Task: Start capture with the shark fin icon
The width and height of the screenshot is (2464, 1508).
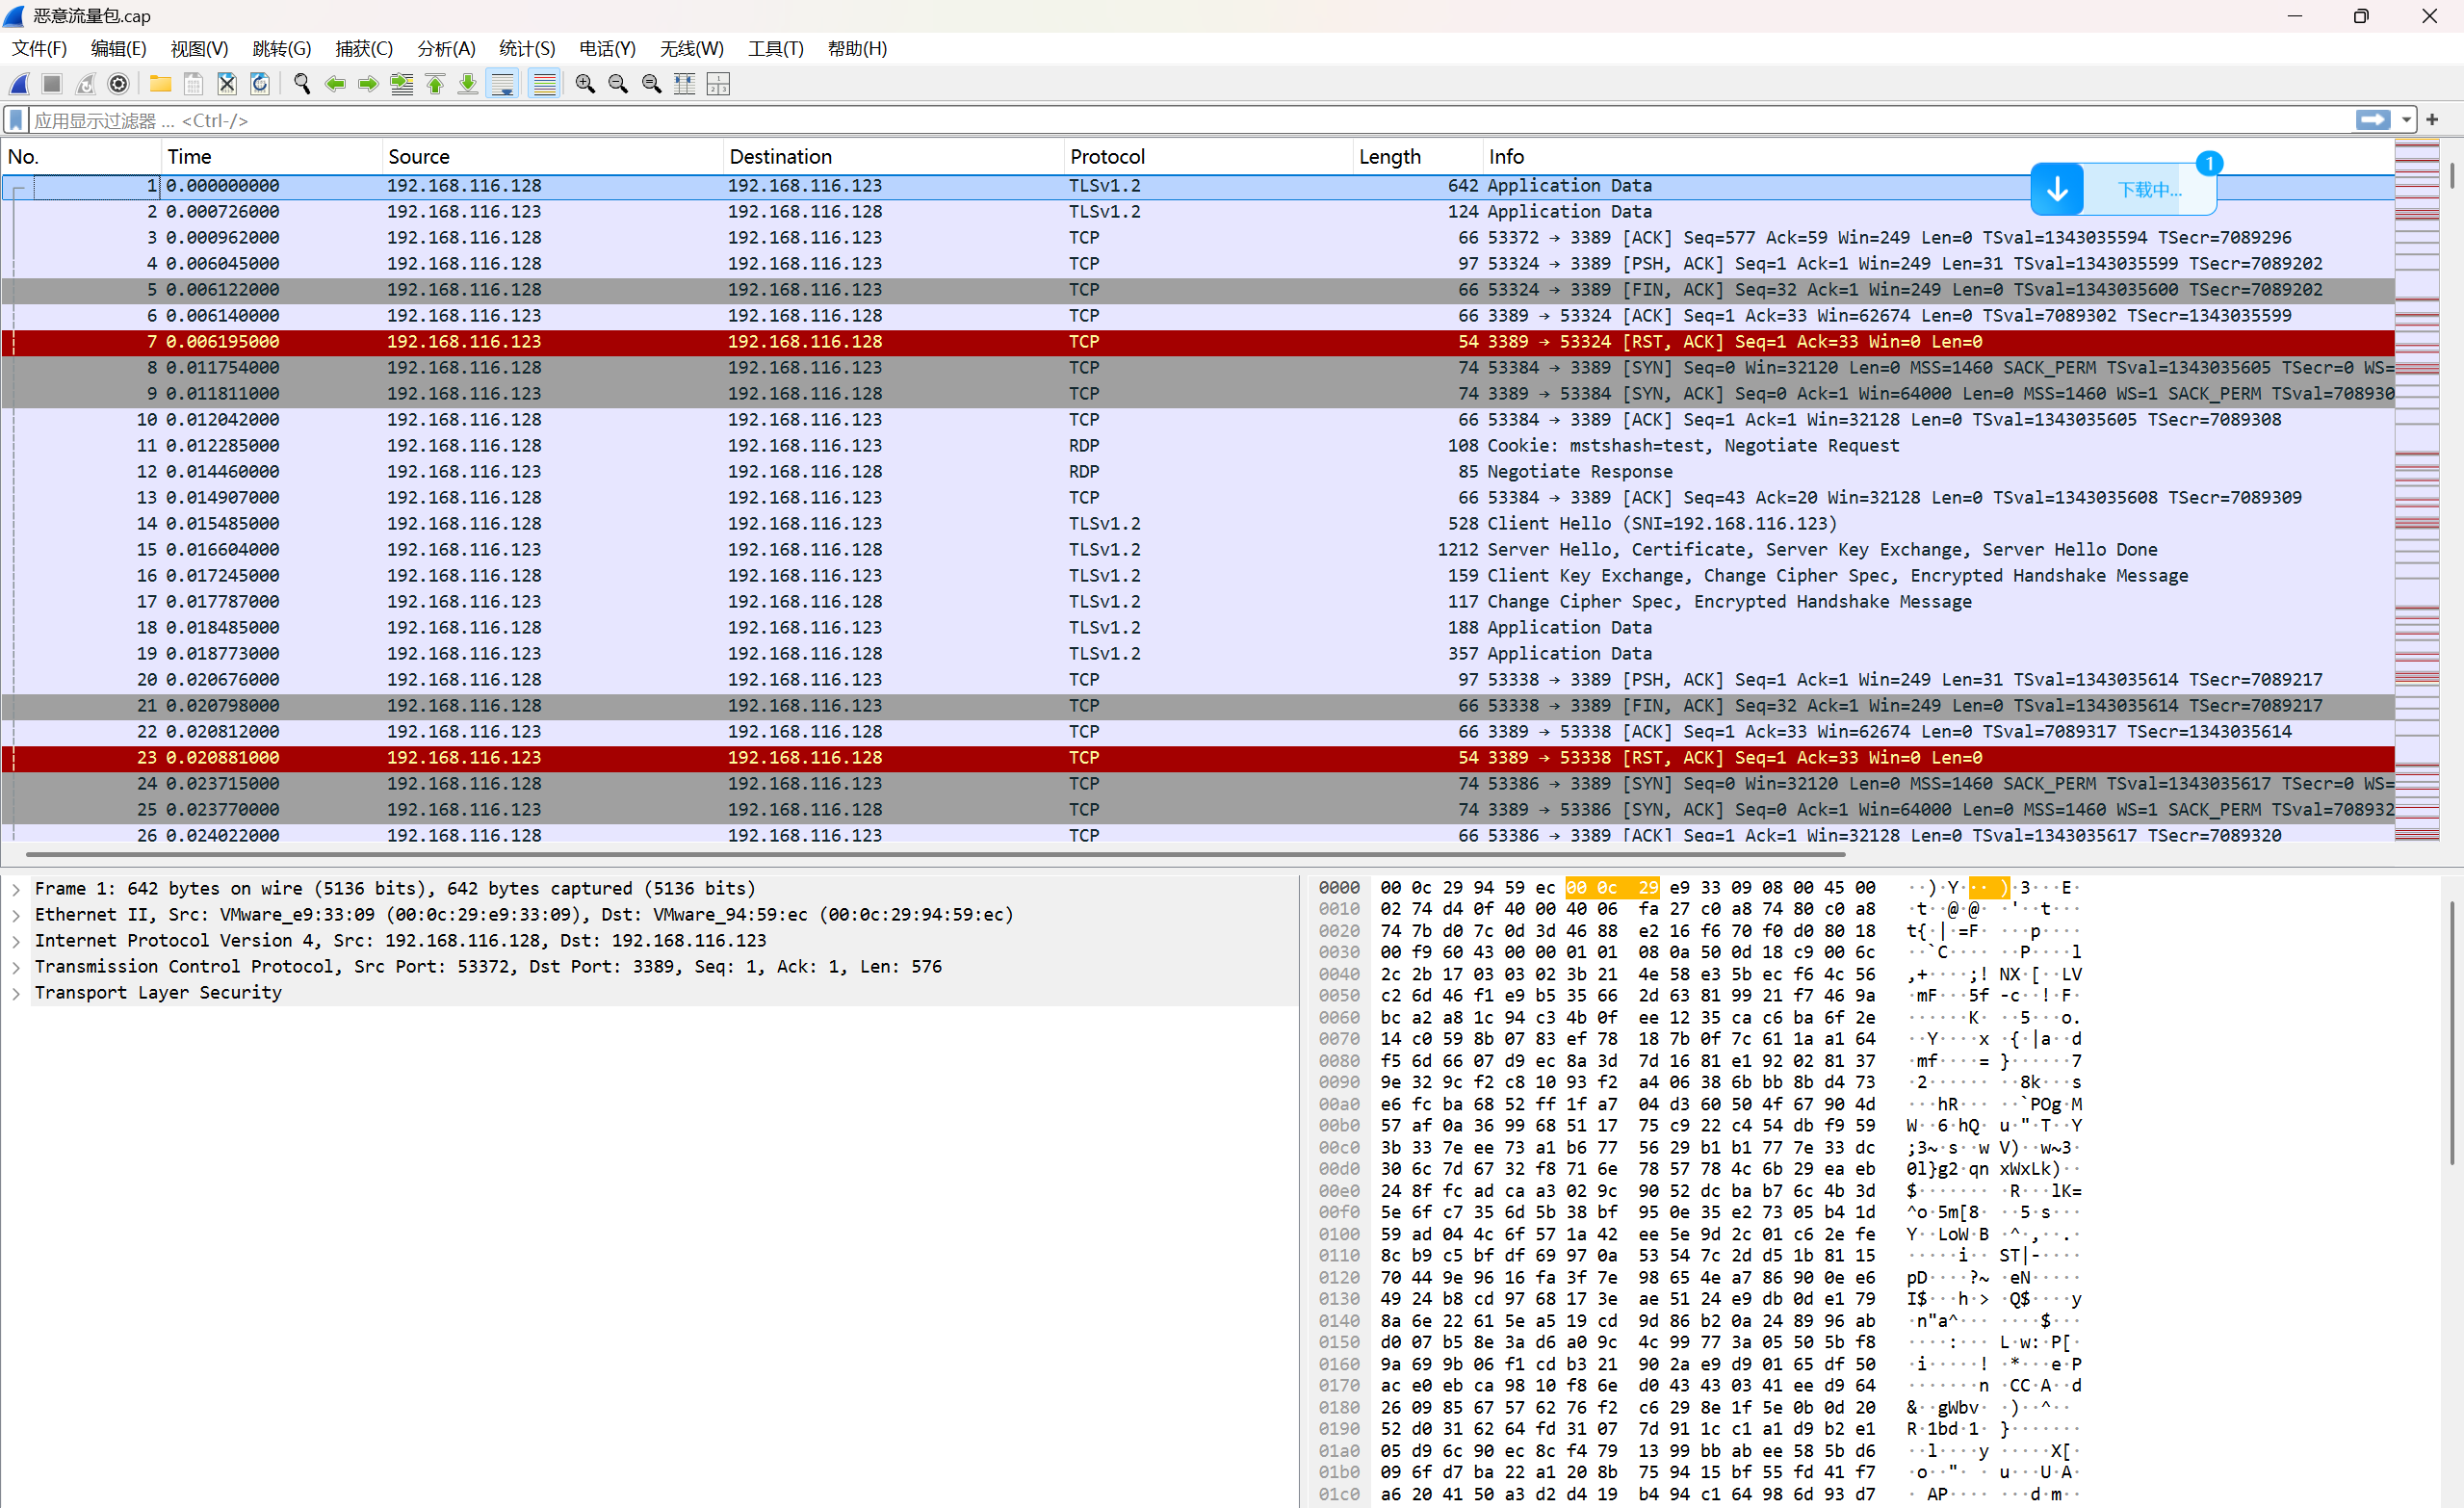Action: click(x=20, y=84)
